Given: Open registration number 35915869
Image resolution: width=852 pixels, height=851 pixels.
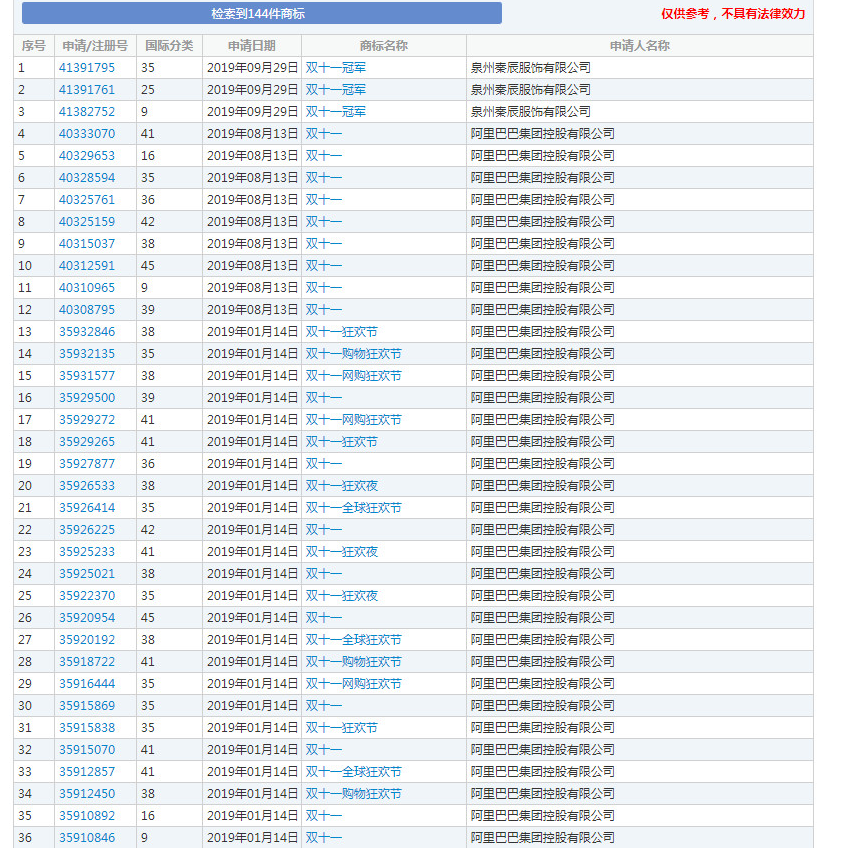Looking at the screenshot, I should coord(86,706).
